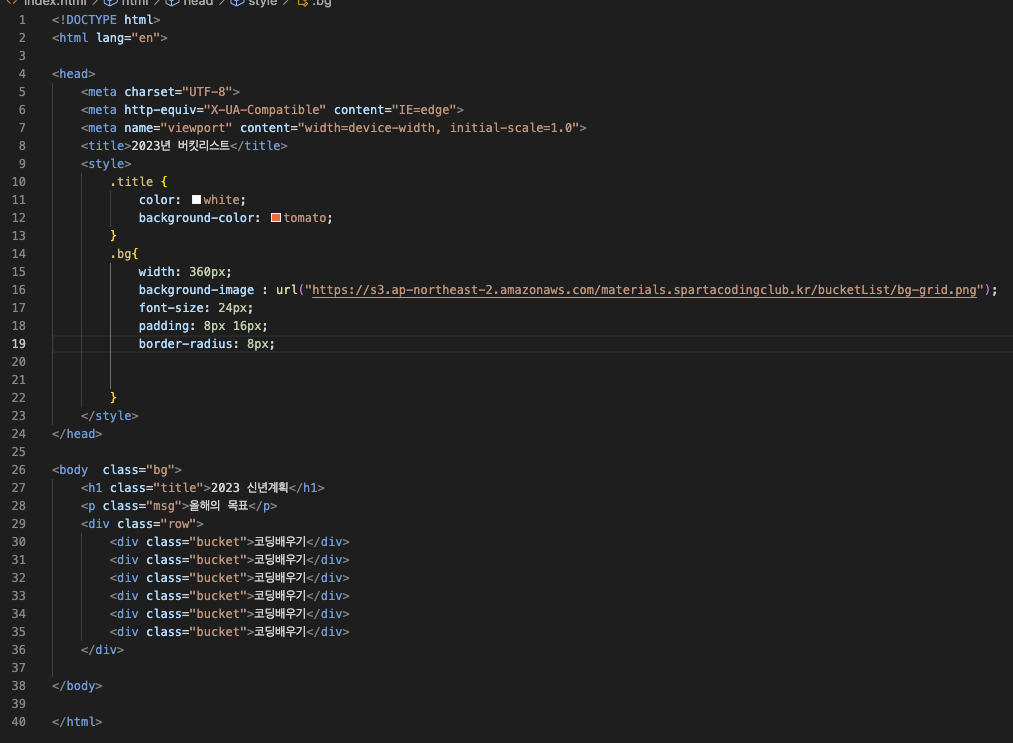Click the body class="bg" tag
The image size is (1013, 743).
point(117,470)
